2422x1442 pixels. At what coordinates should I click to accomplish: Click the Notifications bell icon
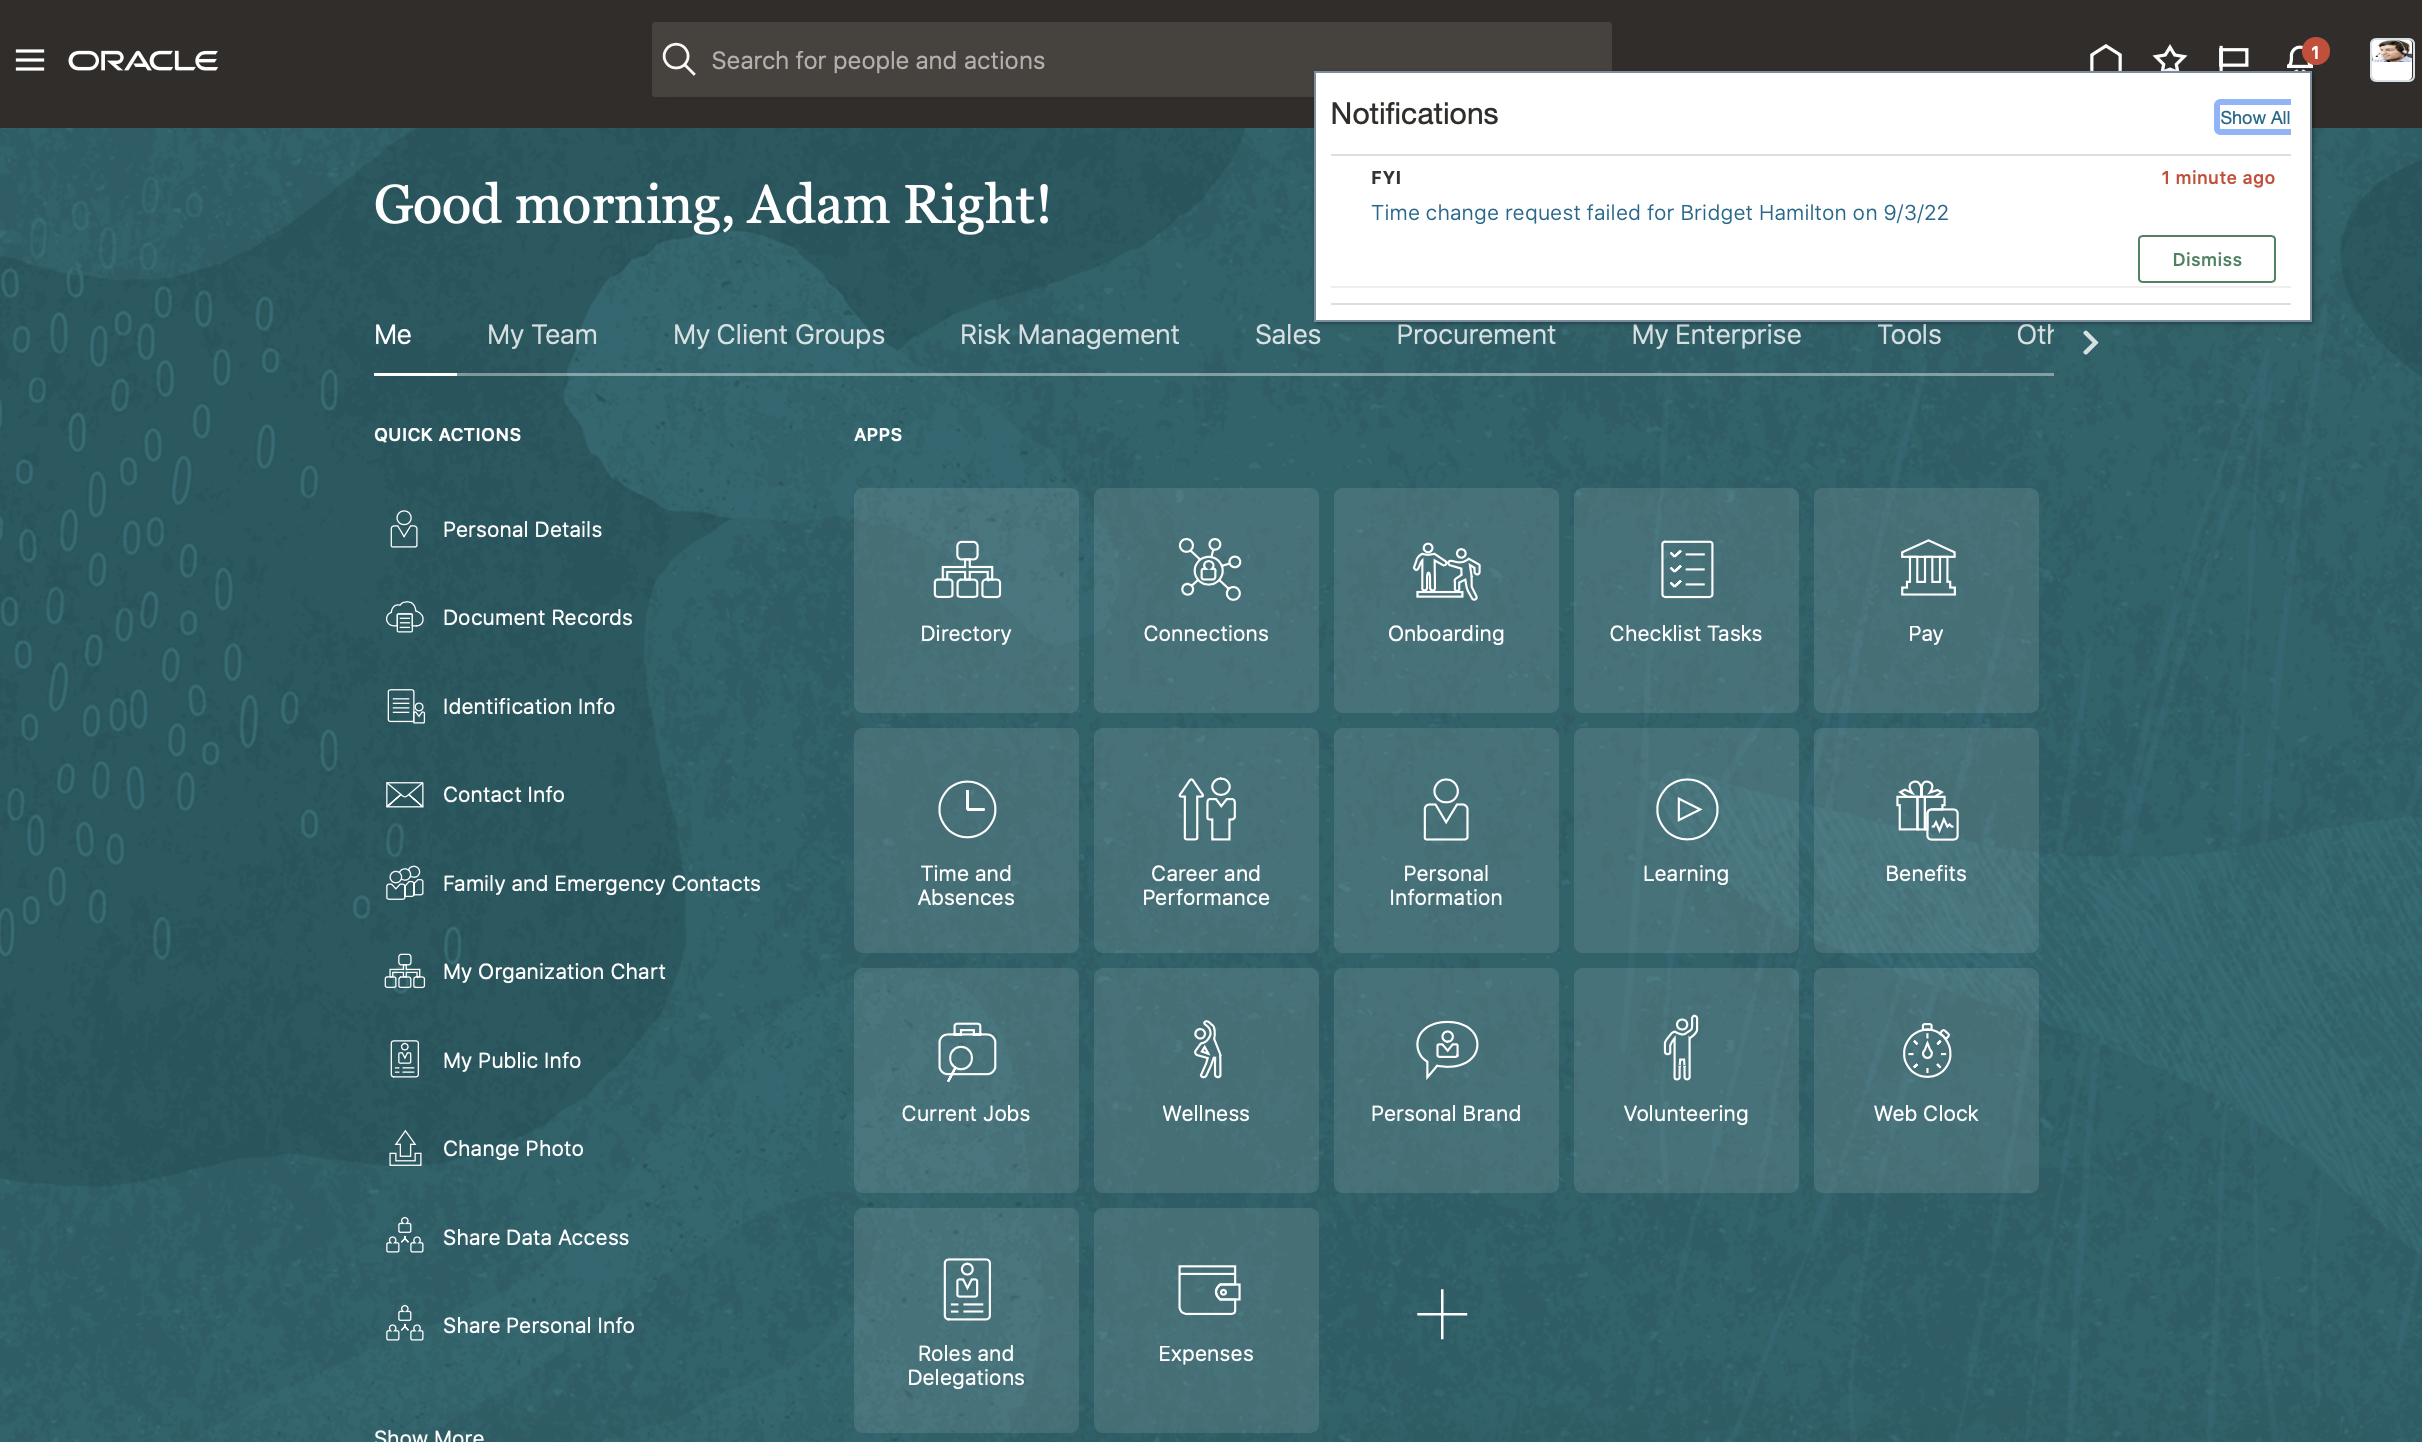2299,59
